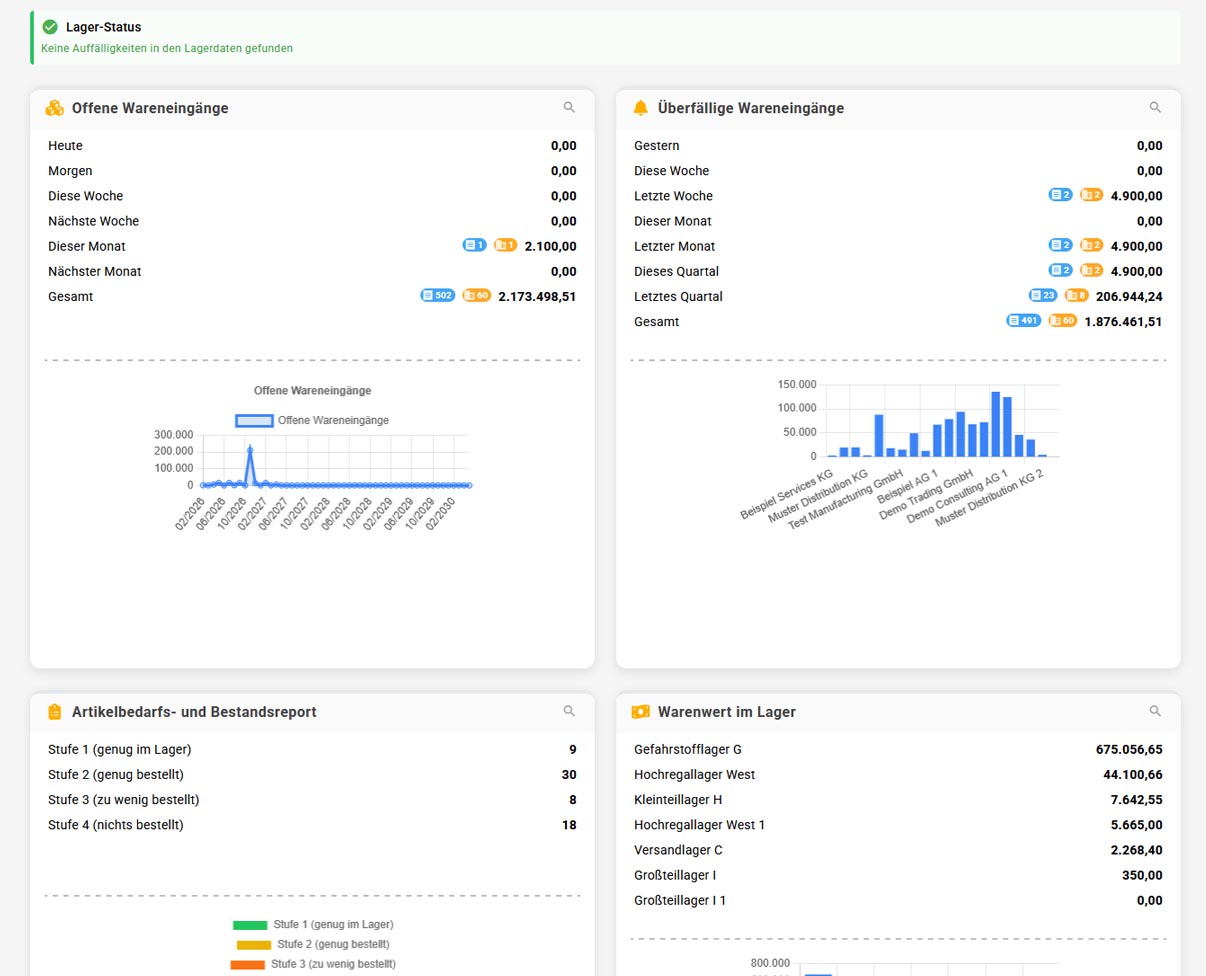Click the search icon in Offene Wareneingänge card

[x=569, y=107]
